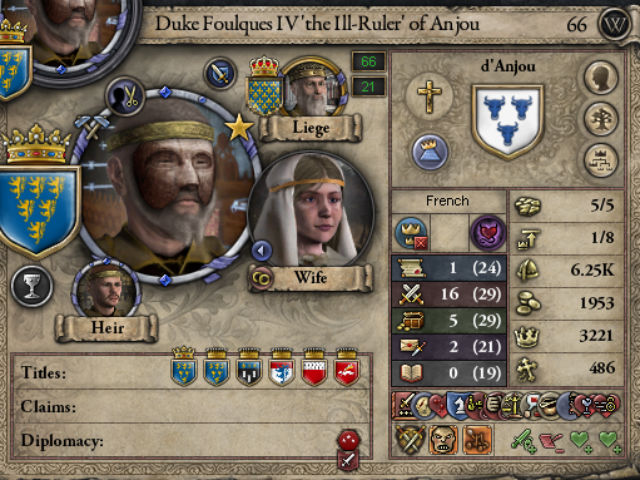
Task: Open the Heir character portrait
Action: point(106,291)
